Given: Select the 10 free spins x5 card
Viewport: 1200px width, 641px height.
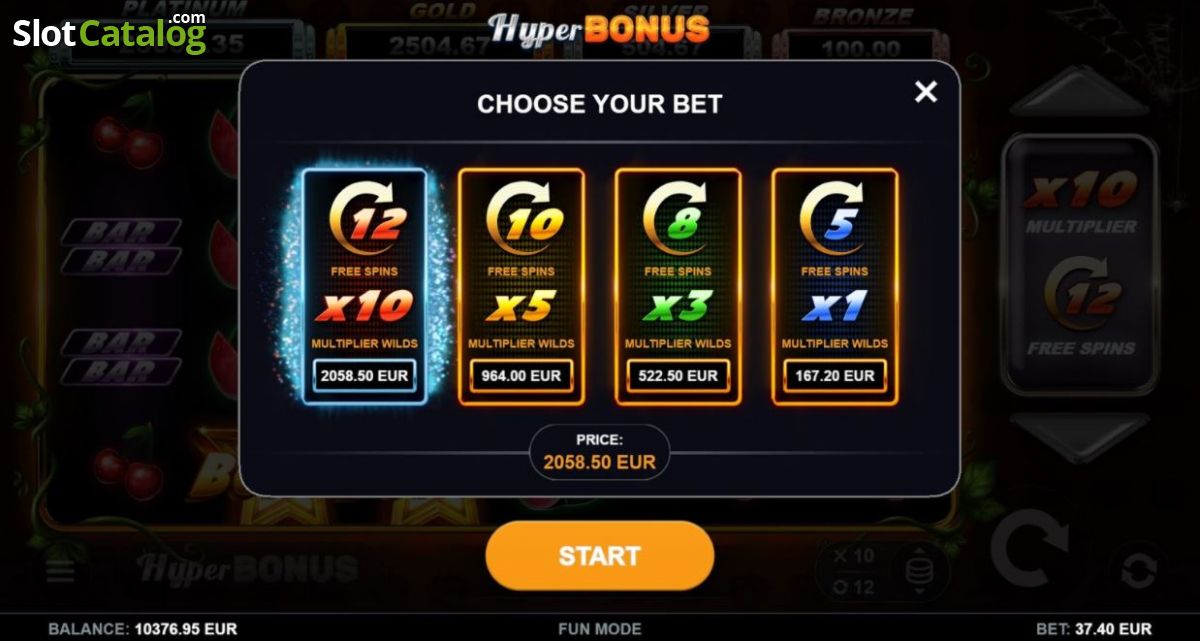Looking at the screenshot, I should pos(521,286).
